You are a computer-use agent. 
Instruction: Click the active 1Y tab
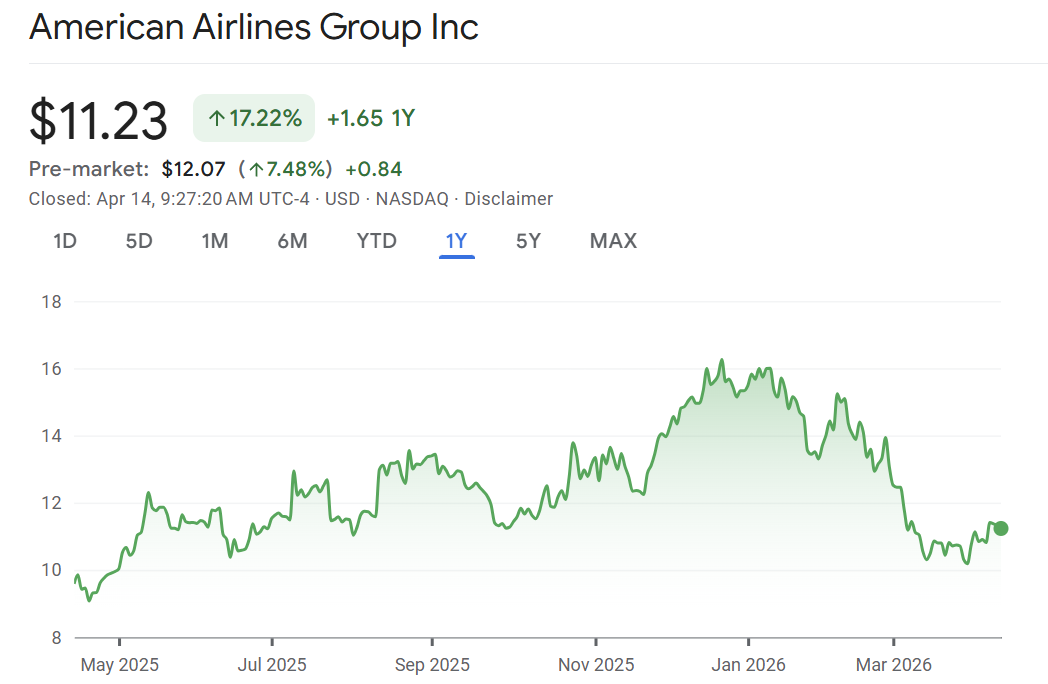456,241
